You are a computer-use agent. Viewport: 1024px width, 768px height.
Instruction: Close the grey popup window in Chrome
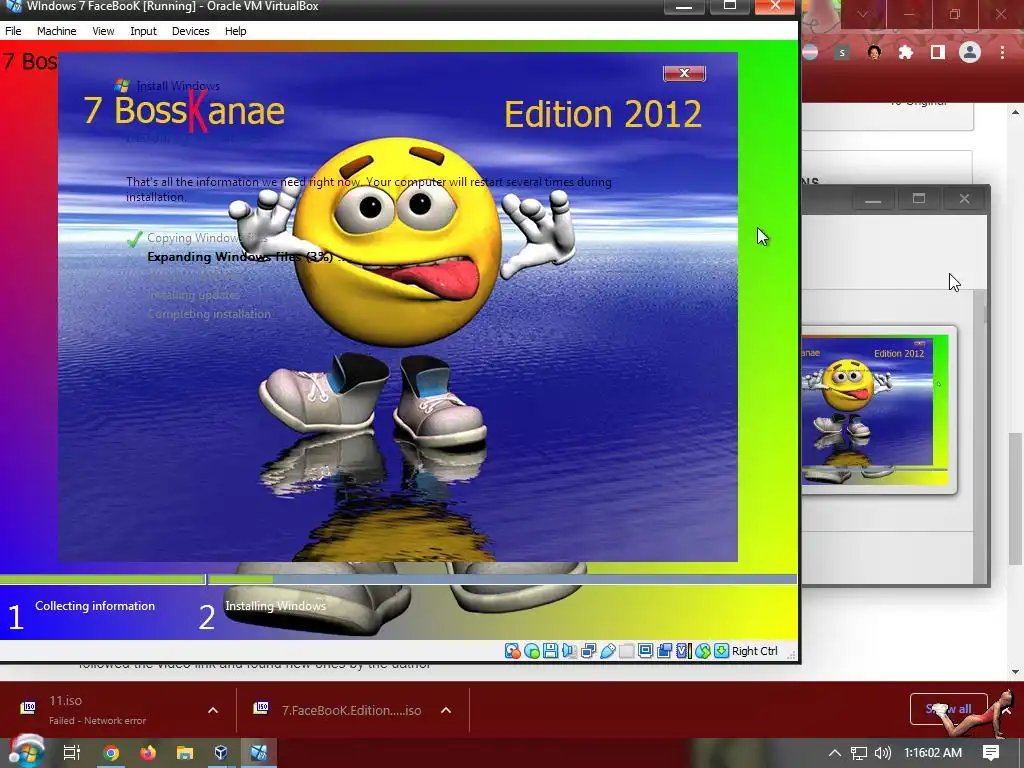coord(964,199)
